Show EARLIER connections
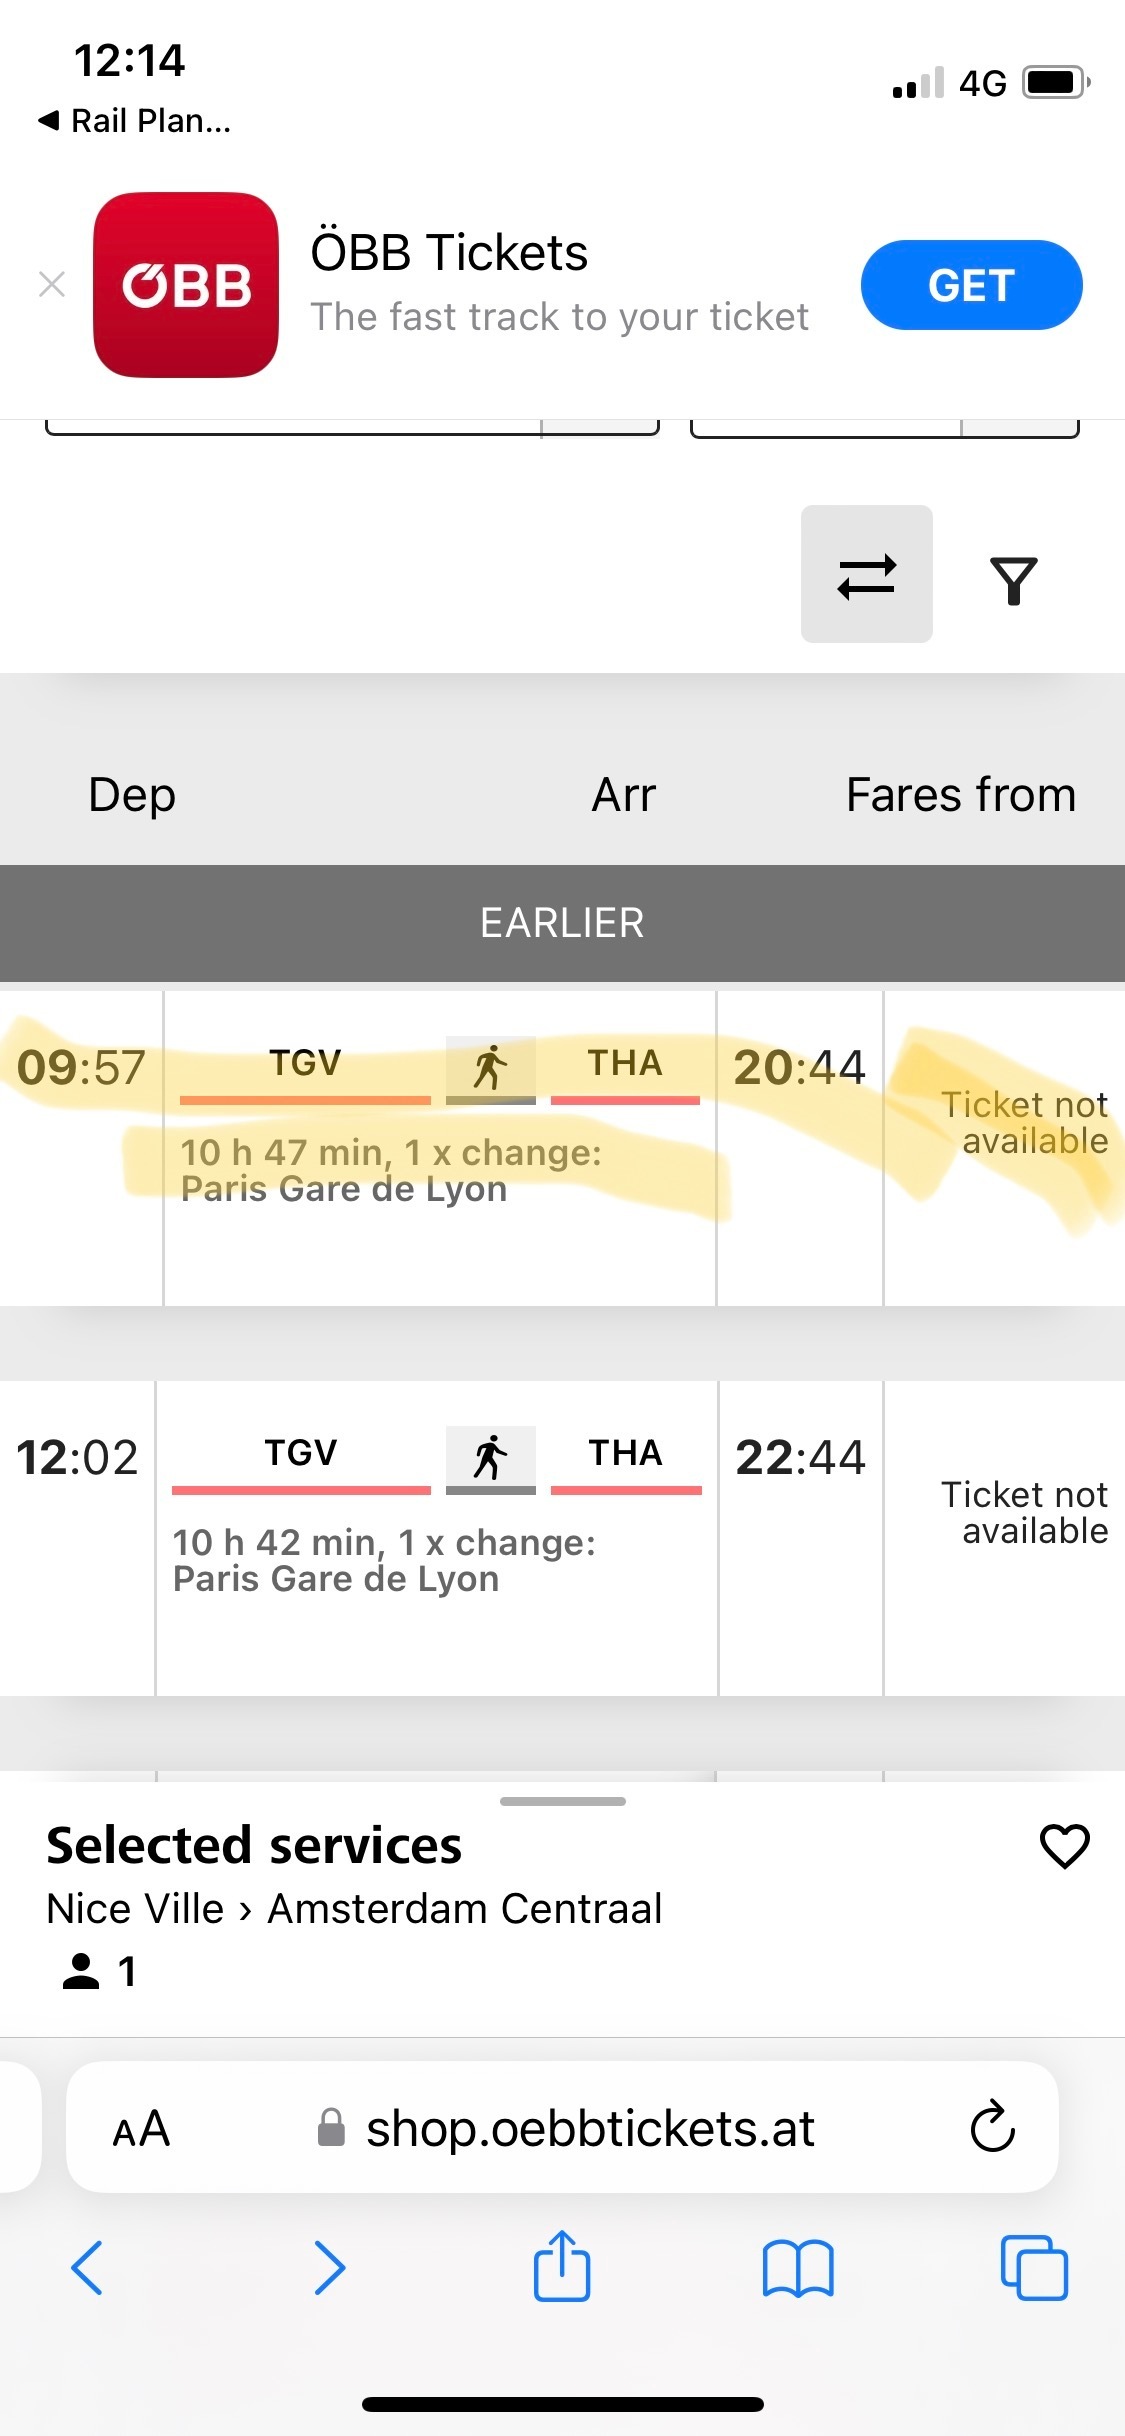This screenshot has height=2436, width=1125. (x=562, y=923)
